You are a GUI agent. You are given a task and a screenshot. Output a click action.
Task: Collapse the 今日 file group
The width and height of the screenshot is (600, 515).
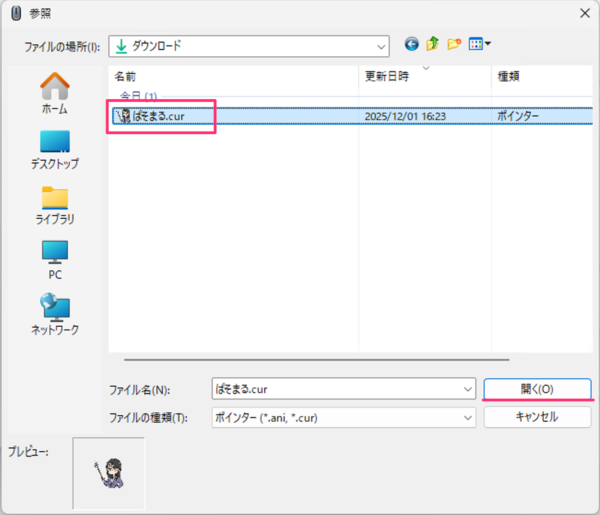139,96
